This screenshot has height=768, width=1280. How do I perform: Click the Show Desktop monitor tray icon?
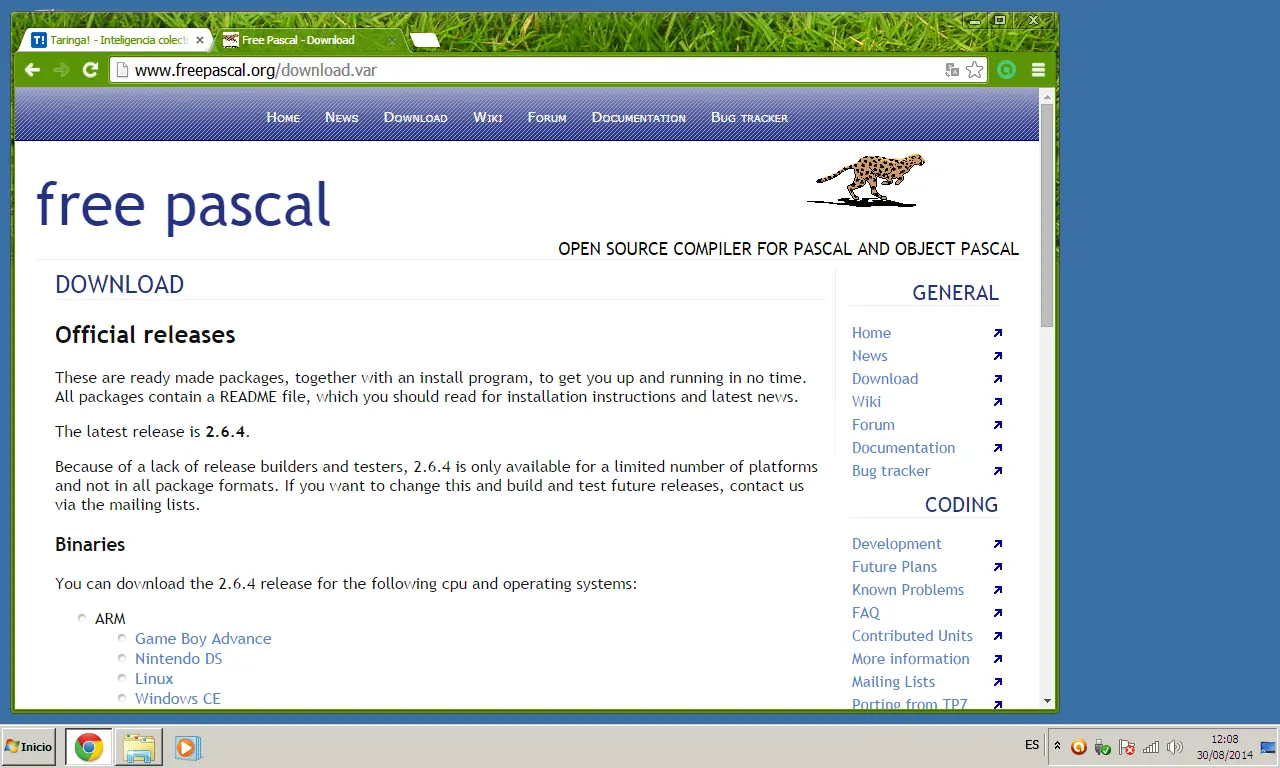[1268, 747]
